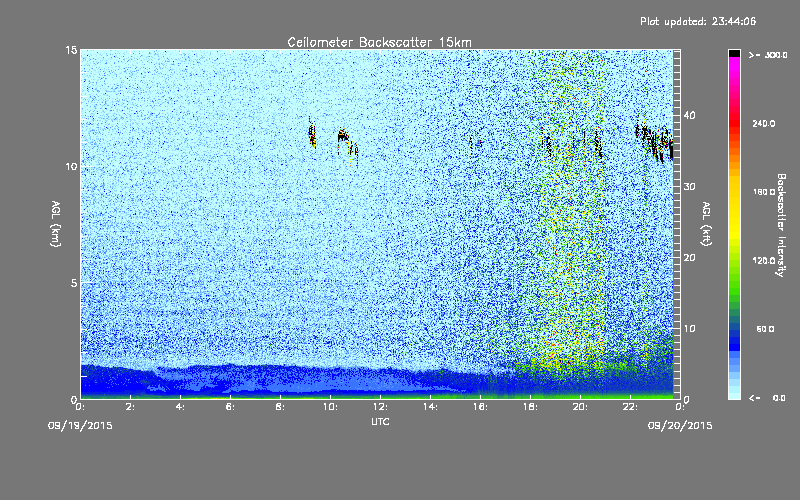
Task: Select the '12:' hour label on UTC axis
Action: point(380,407)
